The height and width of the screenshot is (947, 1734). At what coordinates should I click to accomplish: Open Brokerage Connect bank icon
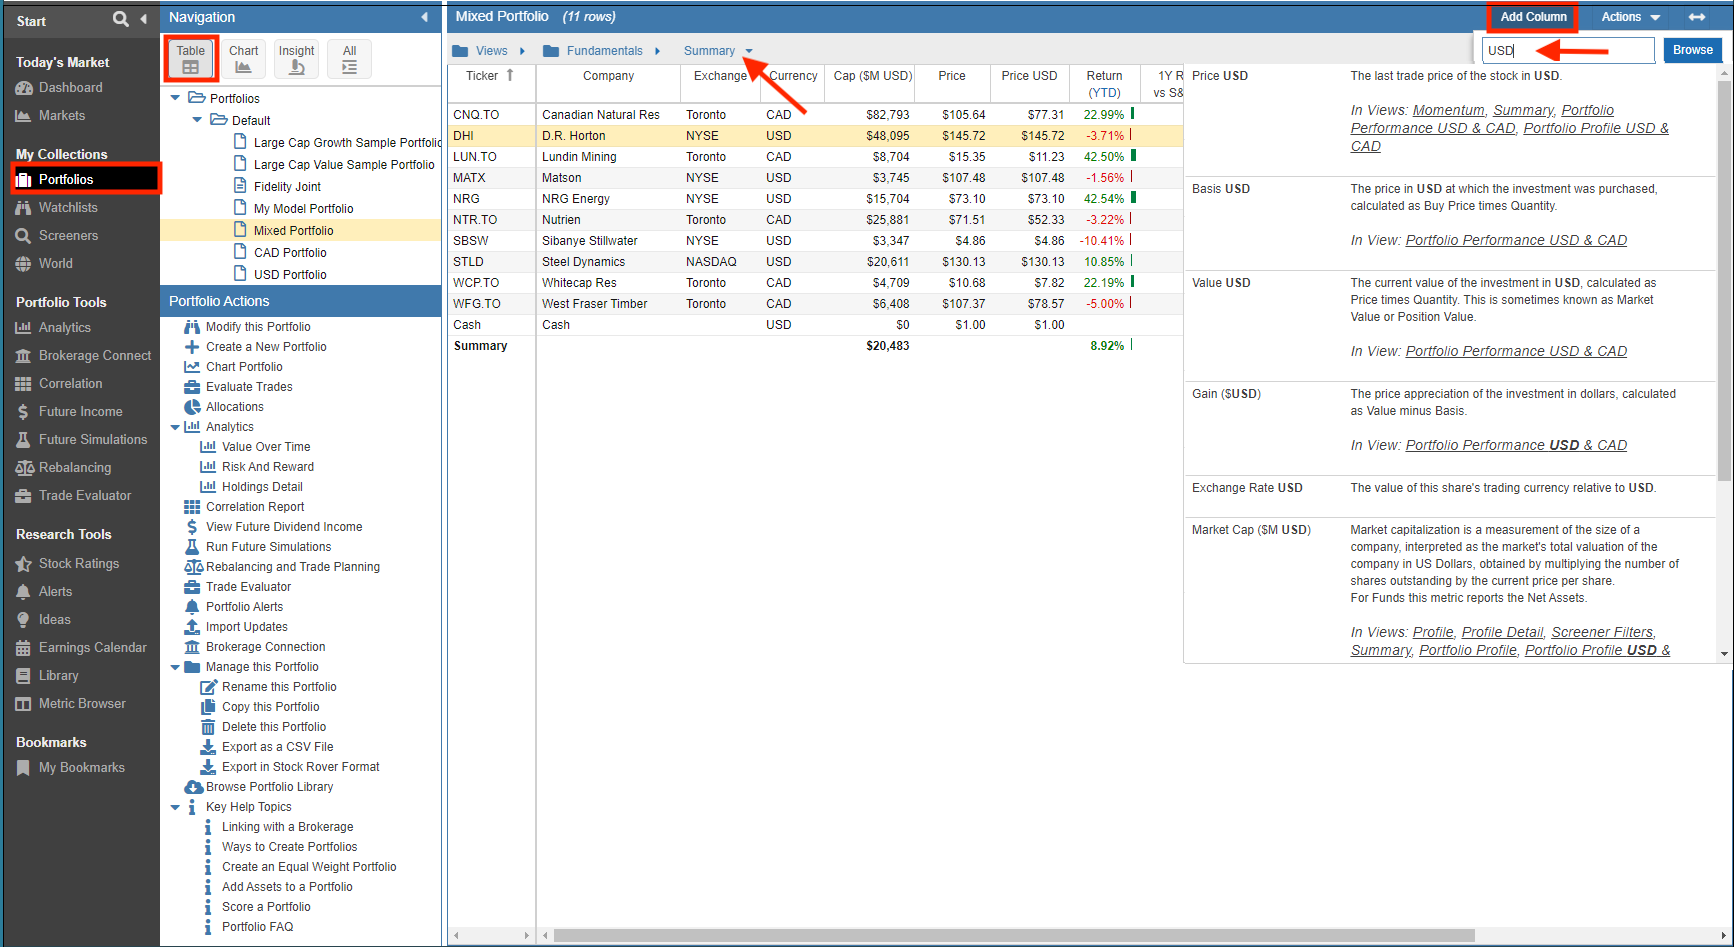click(x=24, y=356)
